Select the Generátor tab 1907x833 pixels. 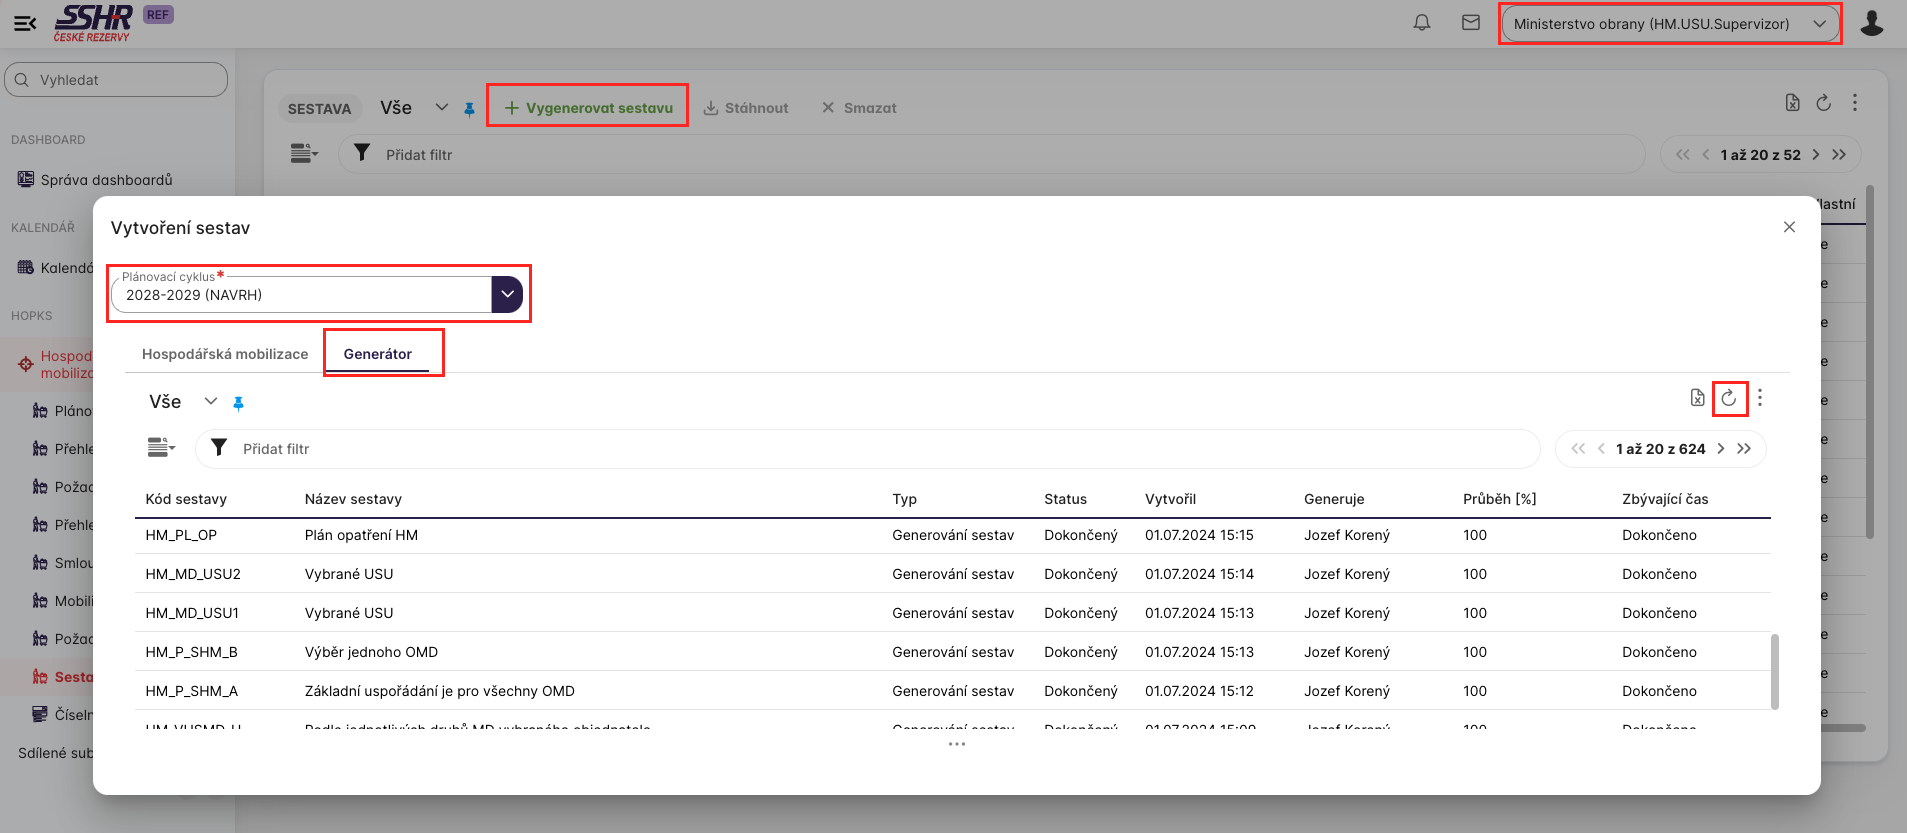coord(378,354)
